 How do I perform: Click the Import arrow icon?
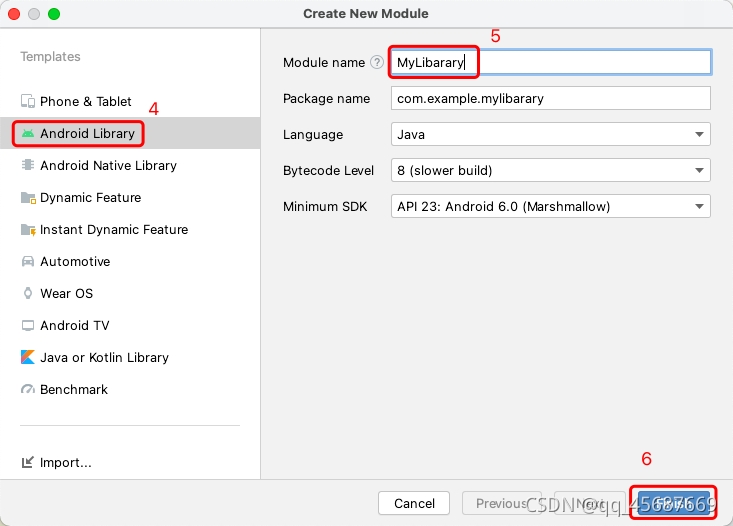(x=28, y=462)
